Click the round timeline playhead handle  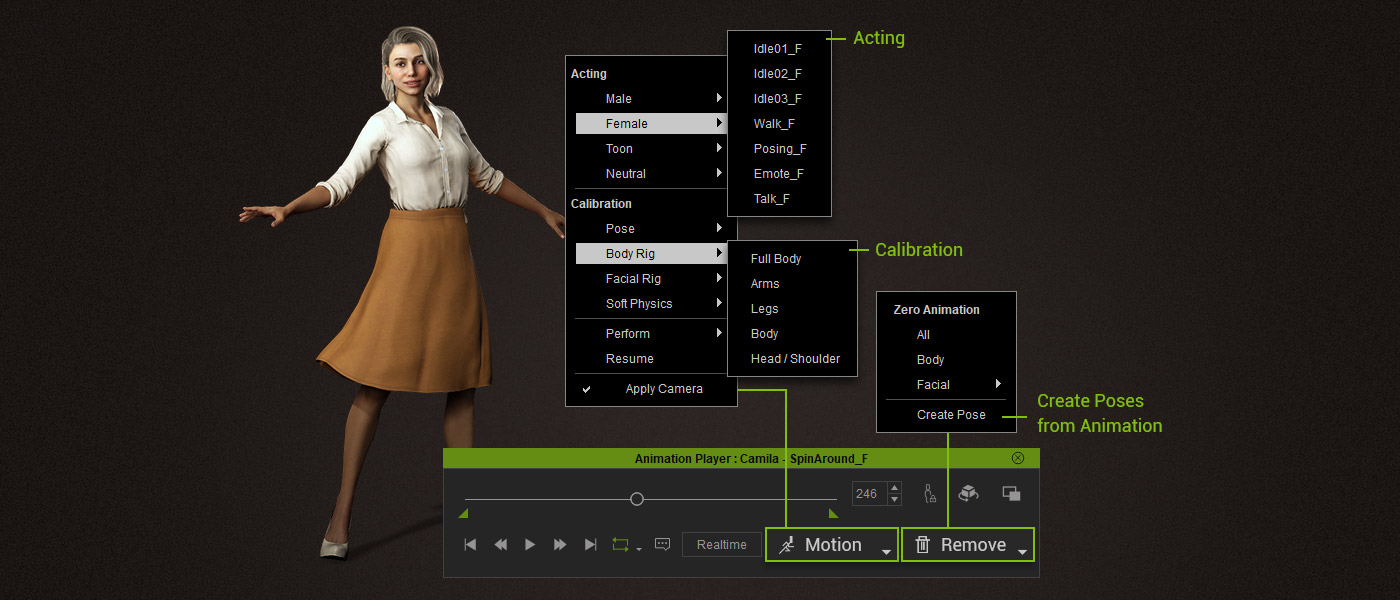[x=636, y=499]
